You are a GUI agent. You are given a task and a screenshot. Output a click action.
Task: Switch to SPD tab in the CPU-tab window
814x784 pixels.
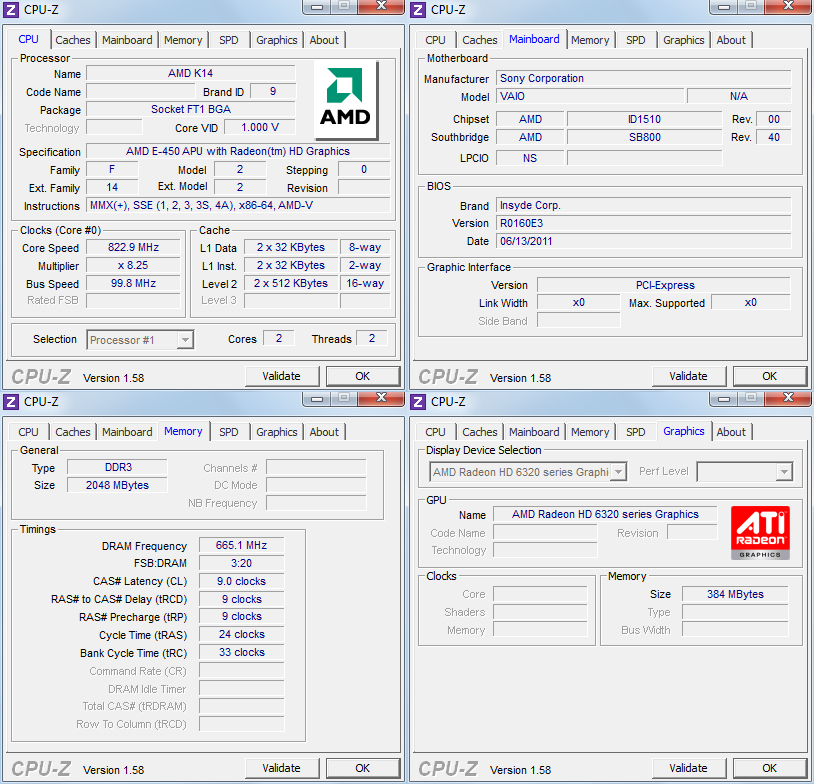pyautogui.click(x=228, y=40)
